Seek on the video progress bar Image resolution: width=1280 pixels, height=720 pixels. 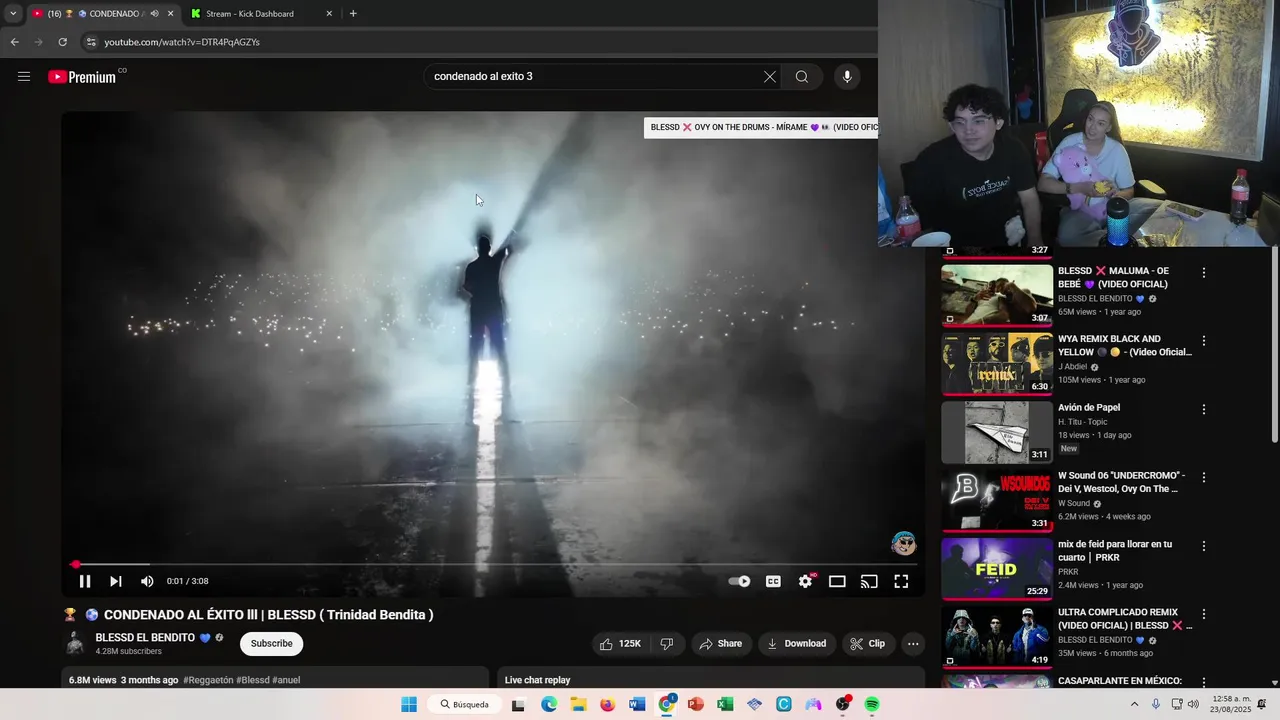point(493,564)
